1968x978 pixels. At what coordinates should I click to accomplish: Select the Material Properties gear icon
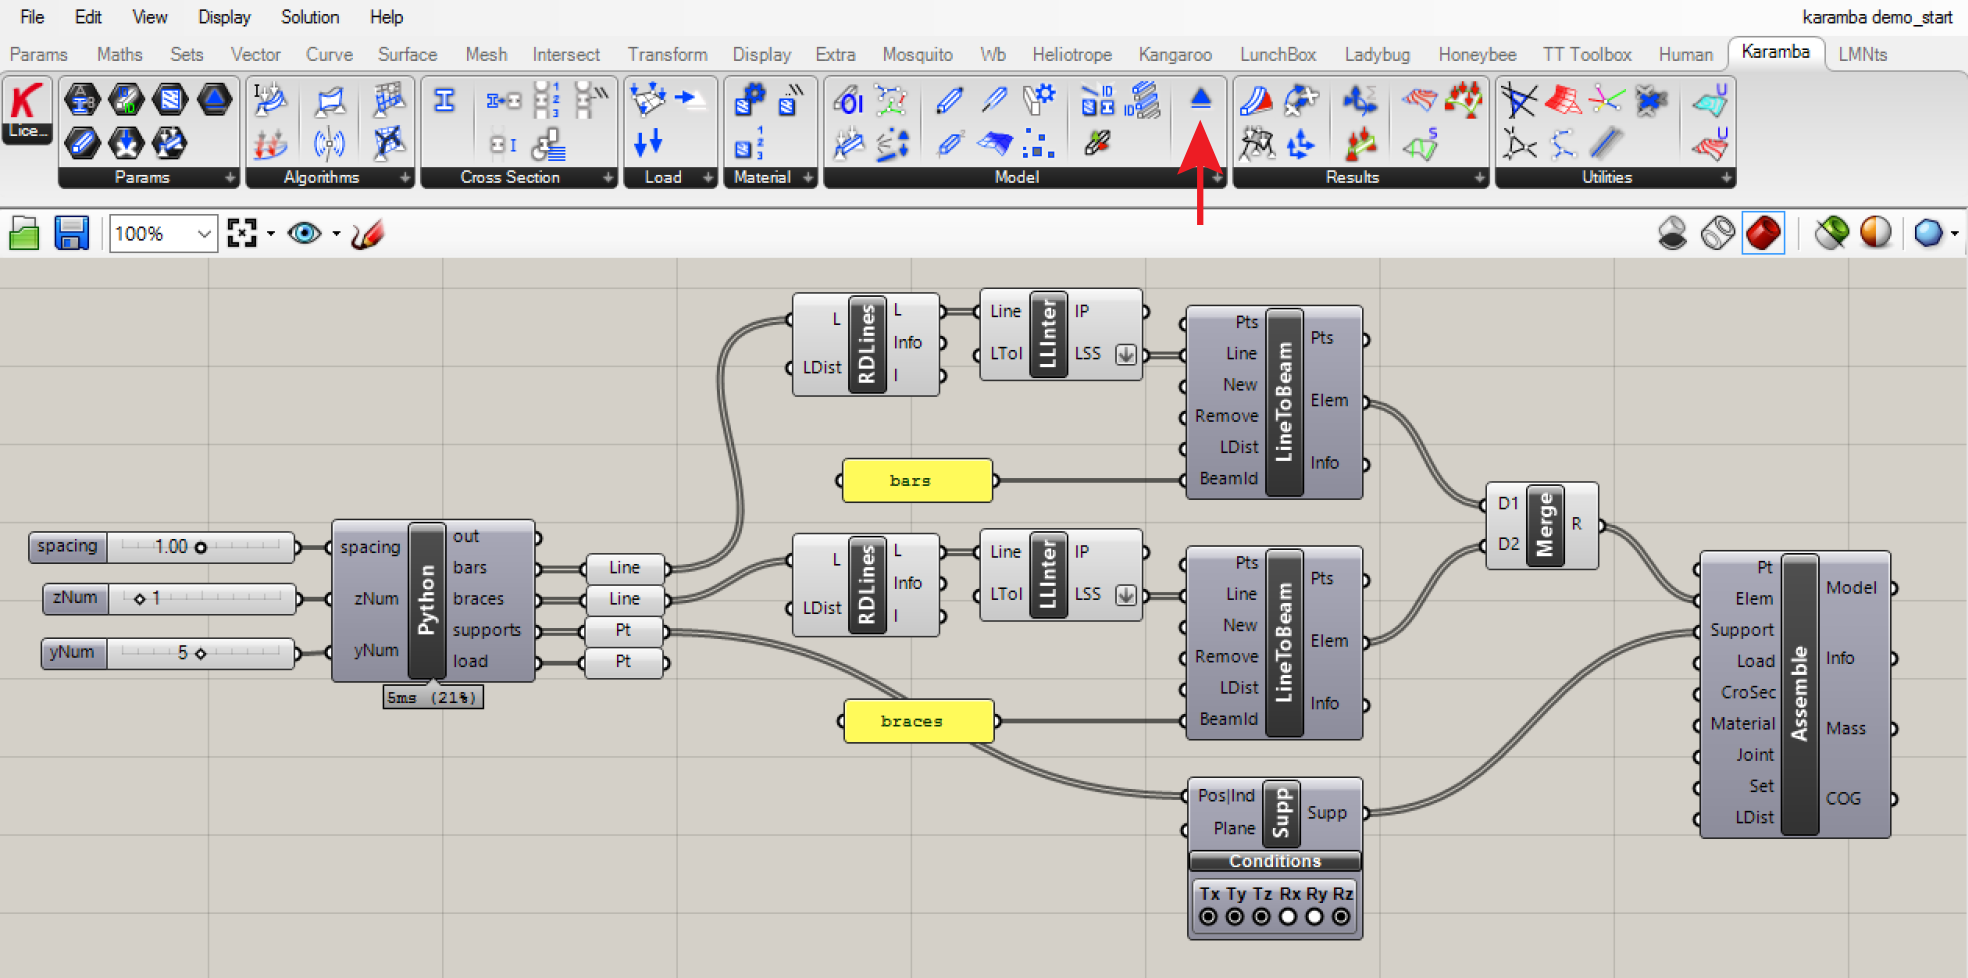click(749, 99)
